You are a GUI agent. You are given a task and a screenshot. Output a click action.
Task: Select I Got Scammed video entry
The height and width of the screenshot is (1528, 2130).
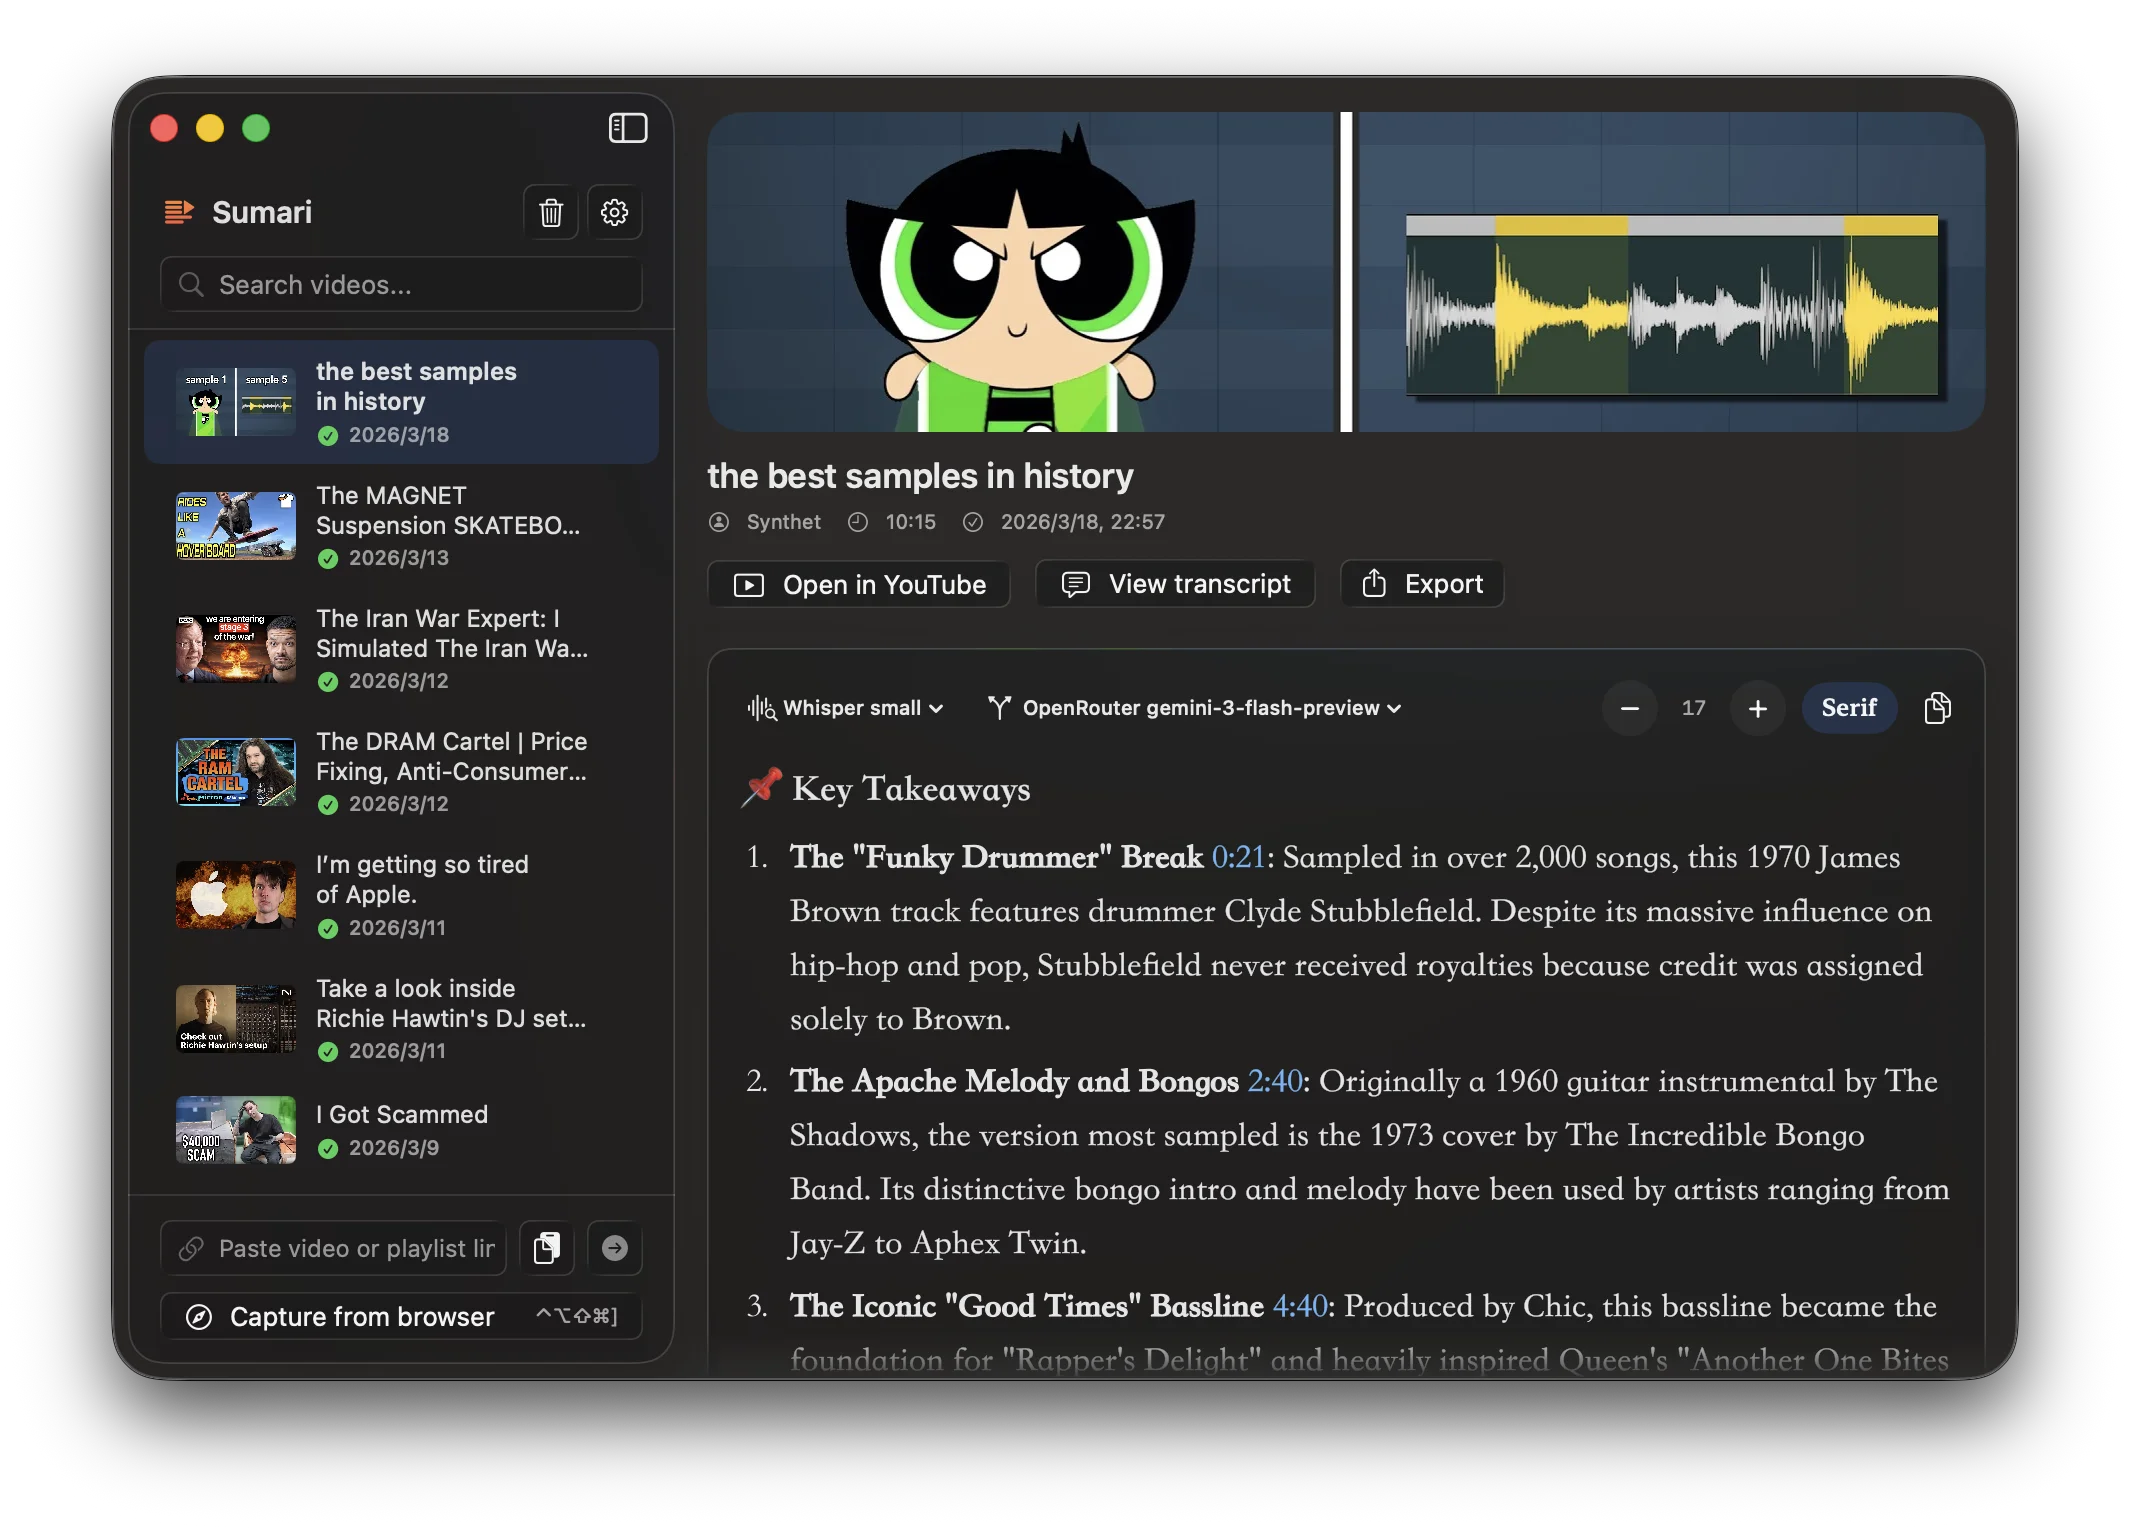pos(400,1130)
